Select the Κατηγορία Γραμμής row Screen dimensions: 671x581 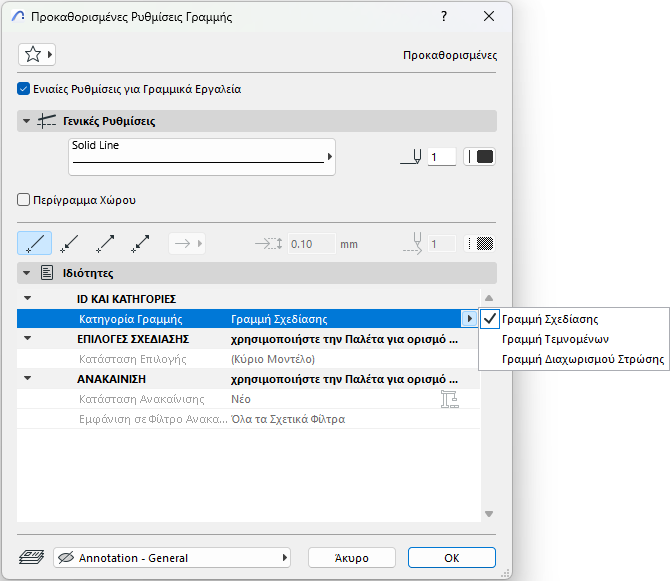click(x=248, y=319)
